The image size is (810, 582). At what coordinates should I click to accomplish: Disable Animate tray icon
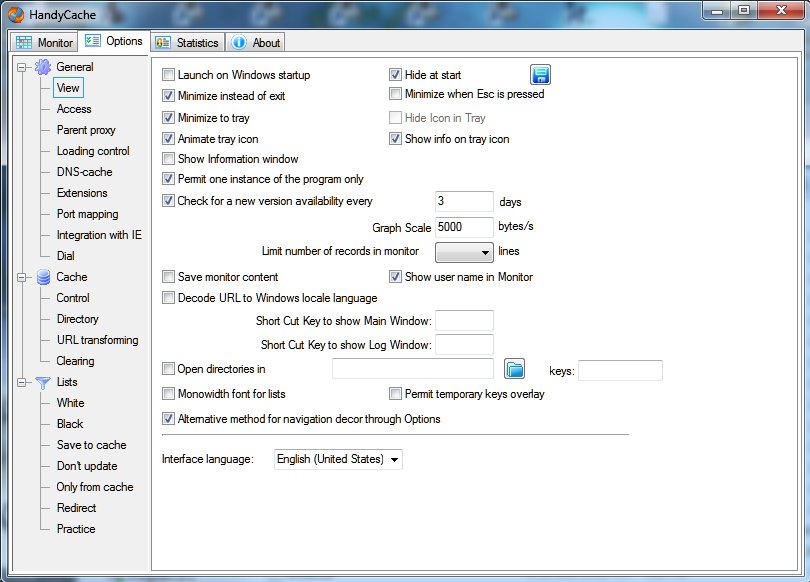[x=168, y=138]
